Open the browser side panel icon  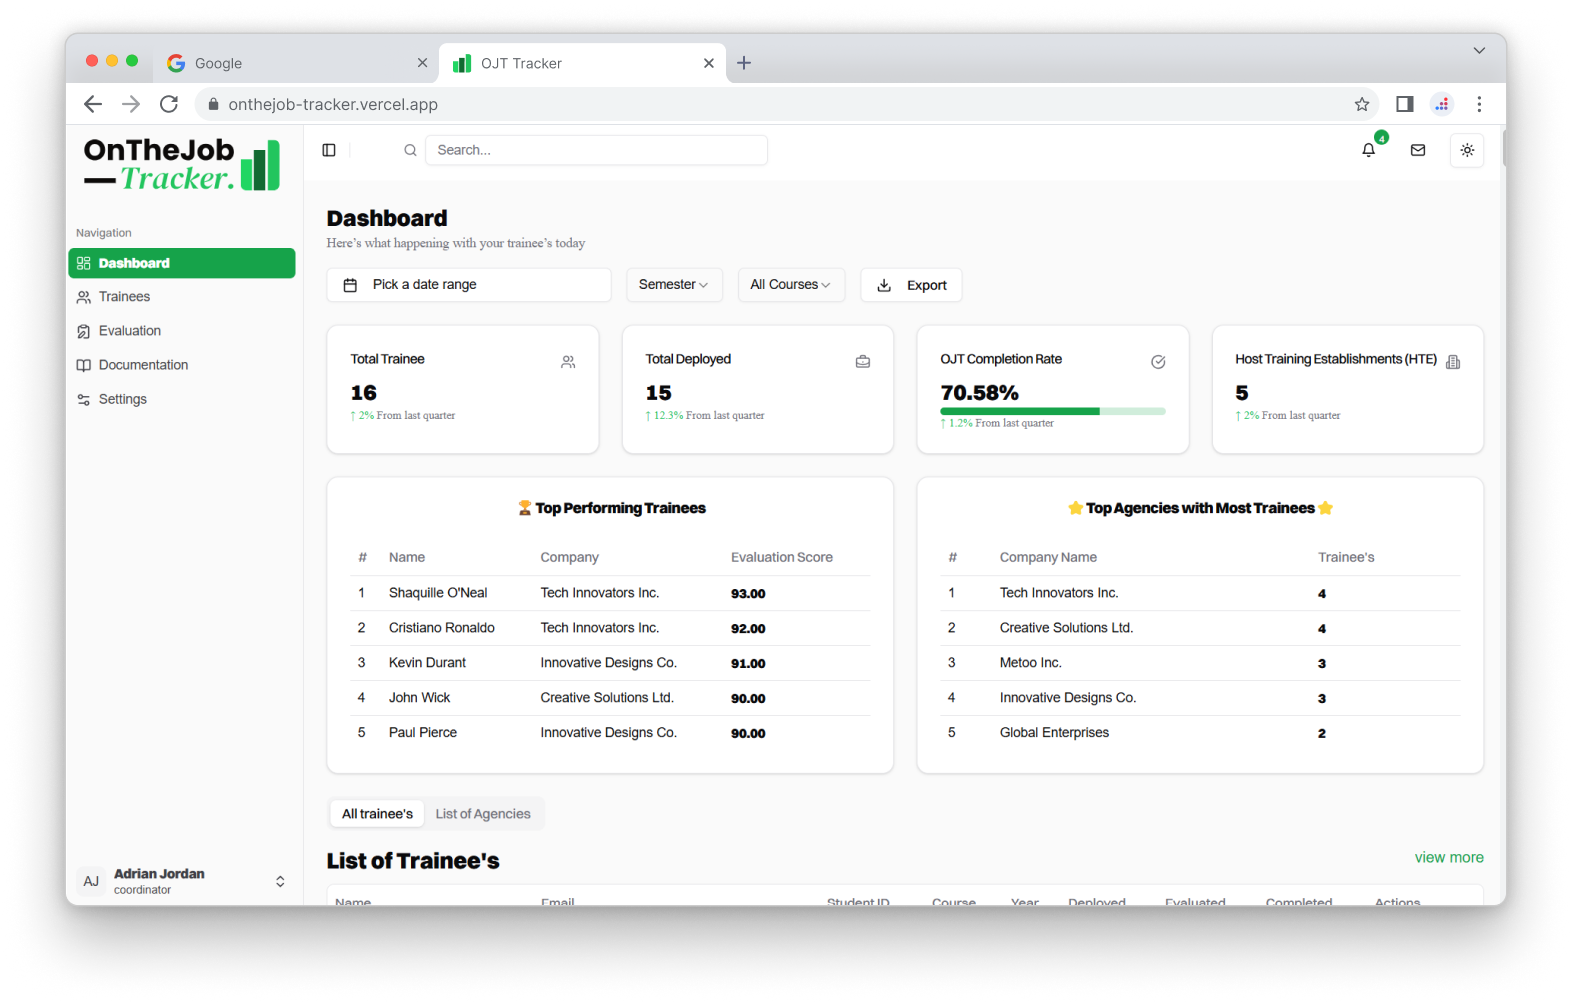[x=1405, y=104]
